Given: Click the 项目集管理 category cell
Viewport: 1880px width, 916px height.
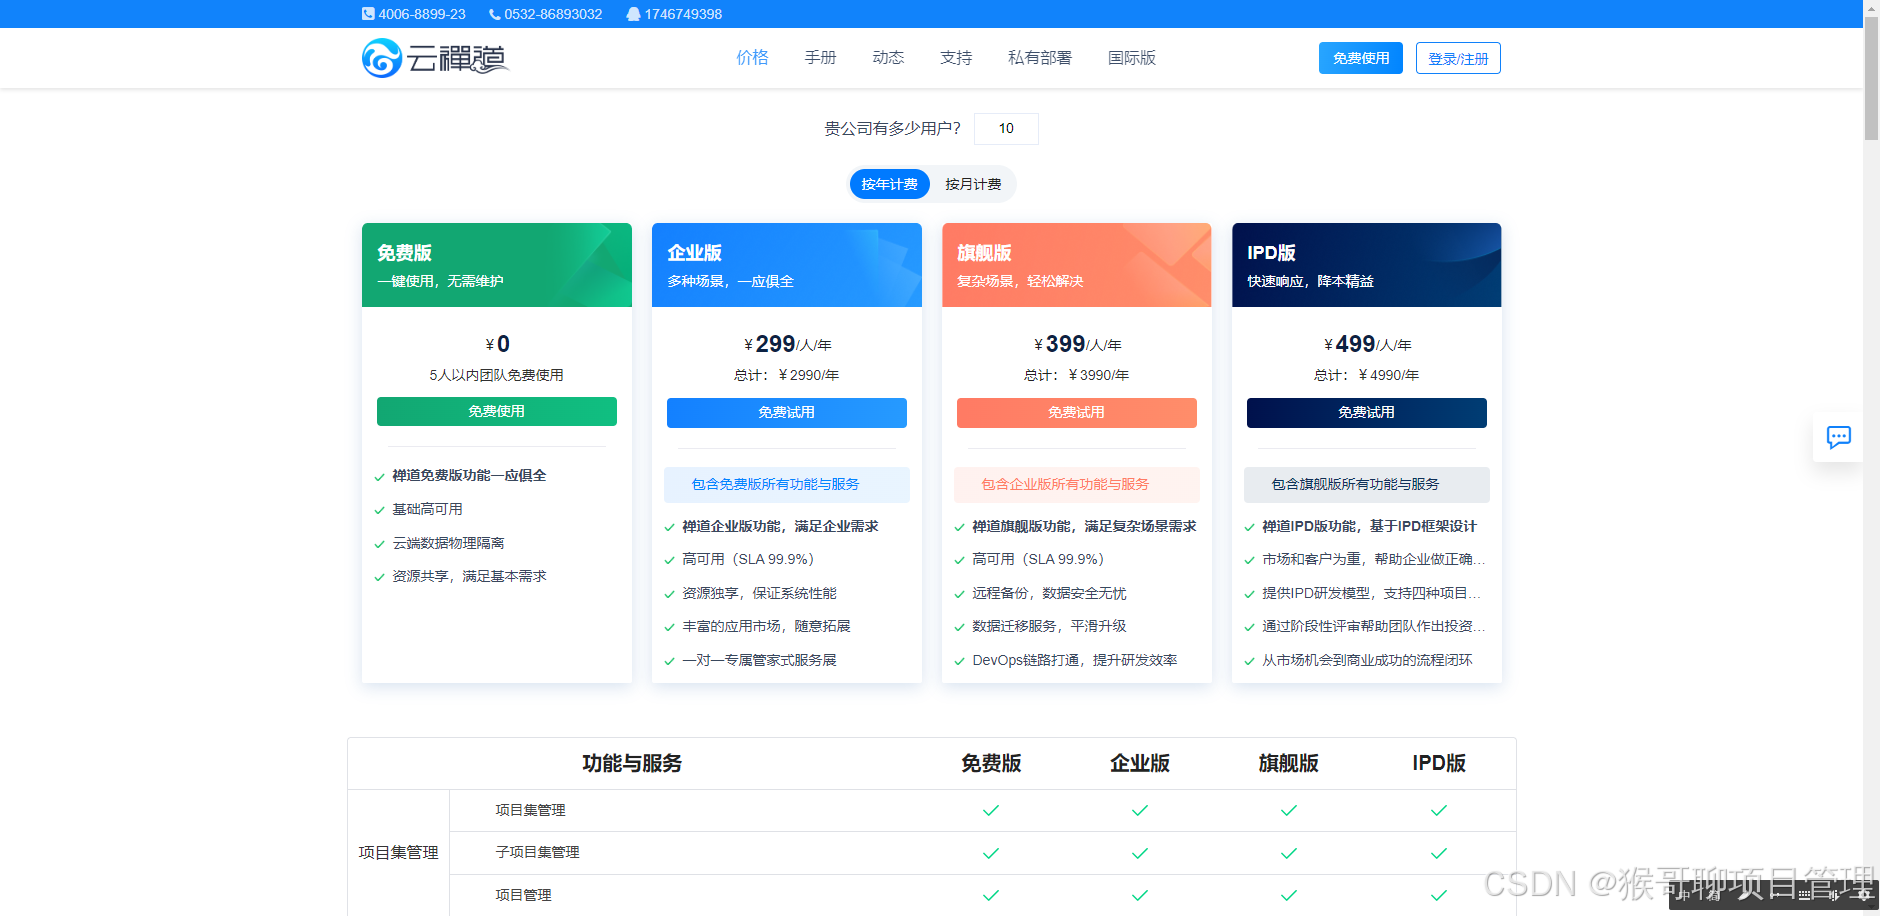Looking at the screenshot, I should coord(399,852).
